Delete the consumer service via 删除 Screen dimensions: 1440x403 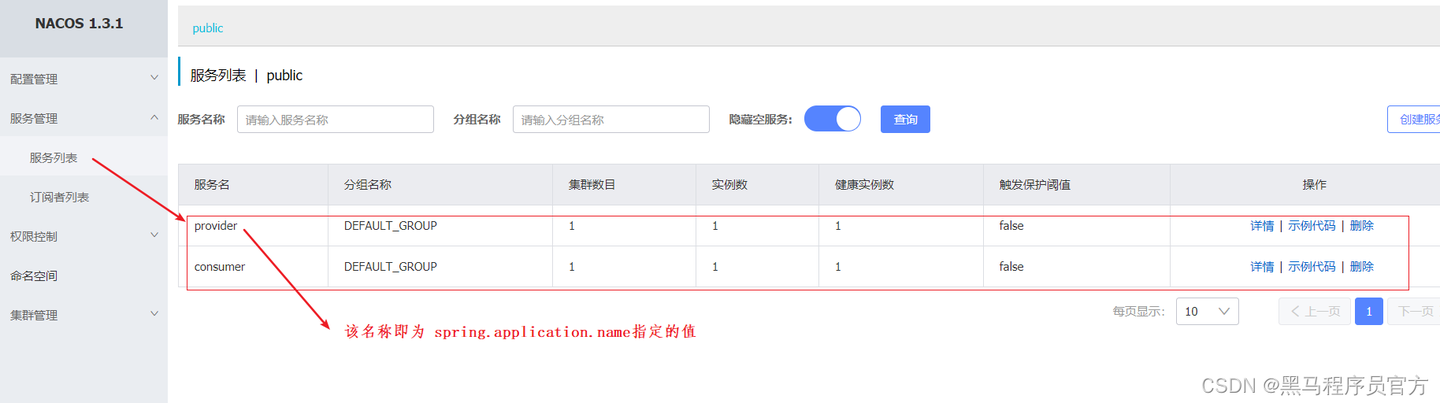[1361, 267]
